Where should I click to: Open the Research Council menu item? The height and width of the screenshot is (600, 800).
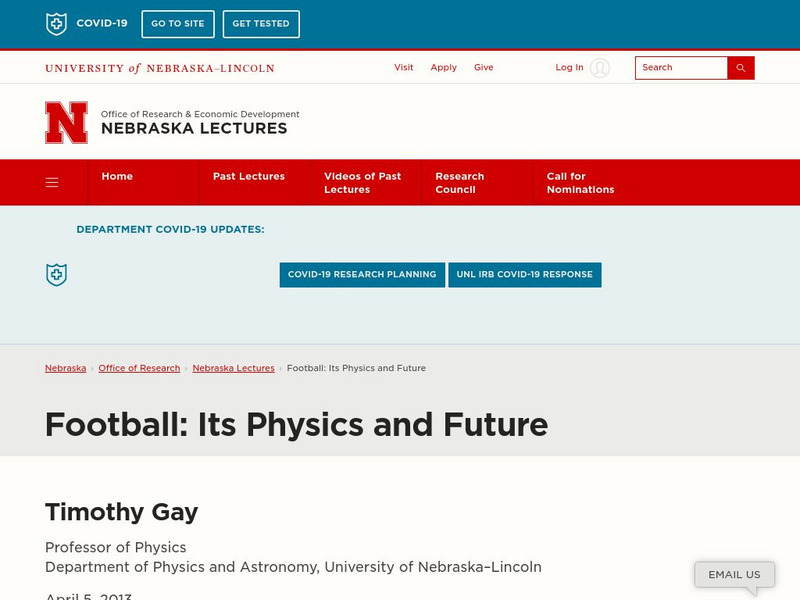pyautogui.click(x=460, y=183)
